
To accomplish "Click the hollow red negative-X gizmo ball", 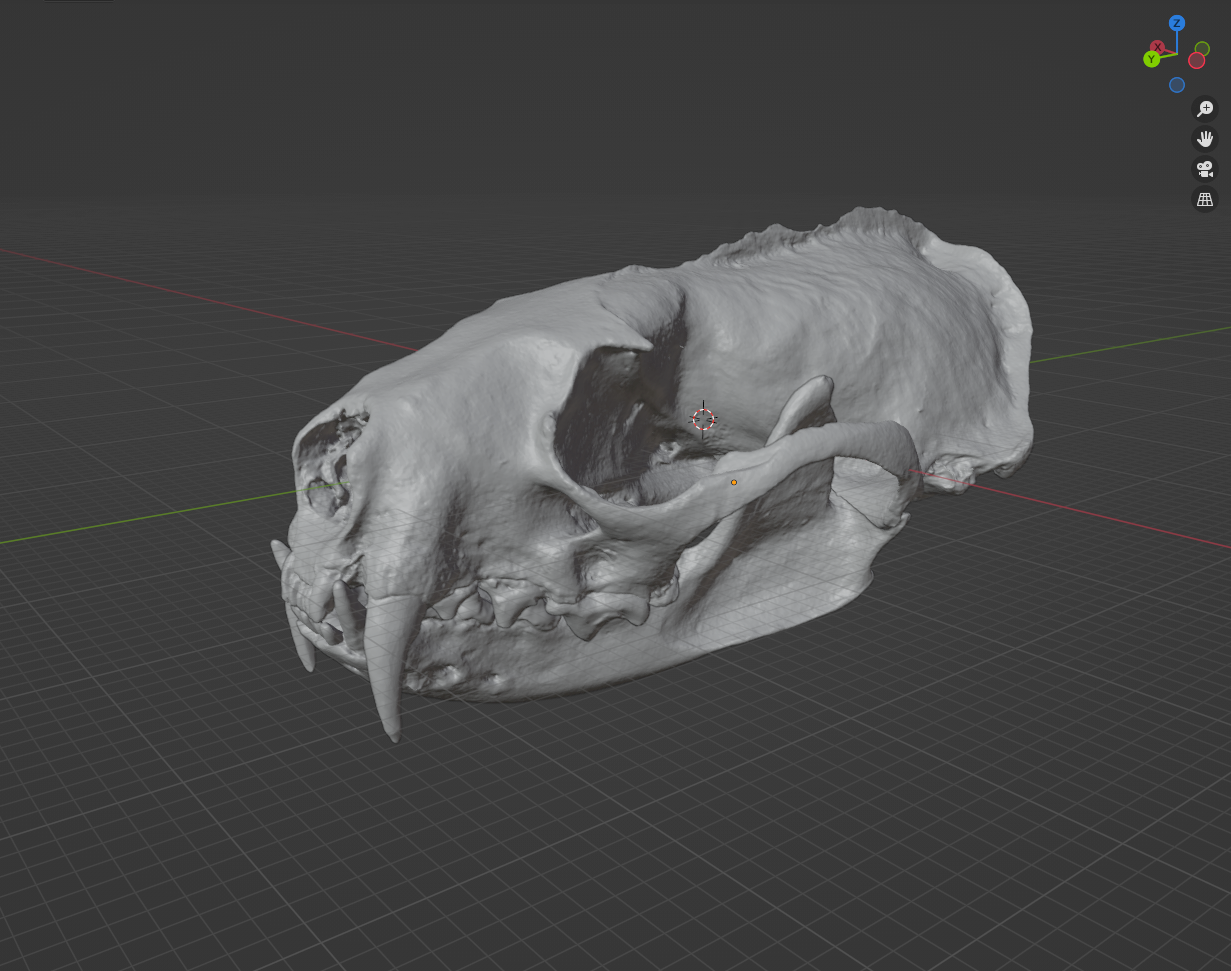I will pos(1197,60).
